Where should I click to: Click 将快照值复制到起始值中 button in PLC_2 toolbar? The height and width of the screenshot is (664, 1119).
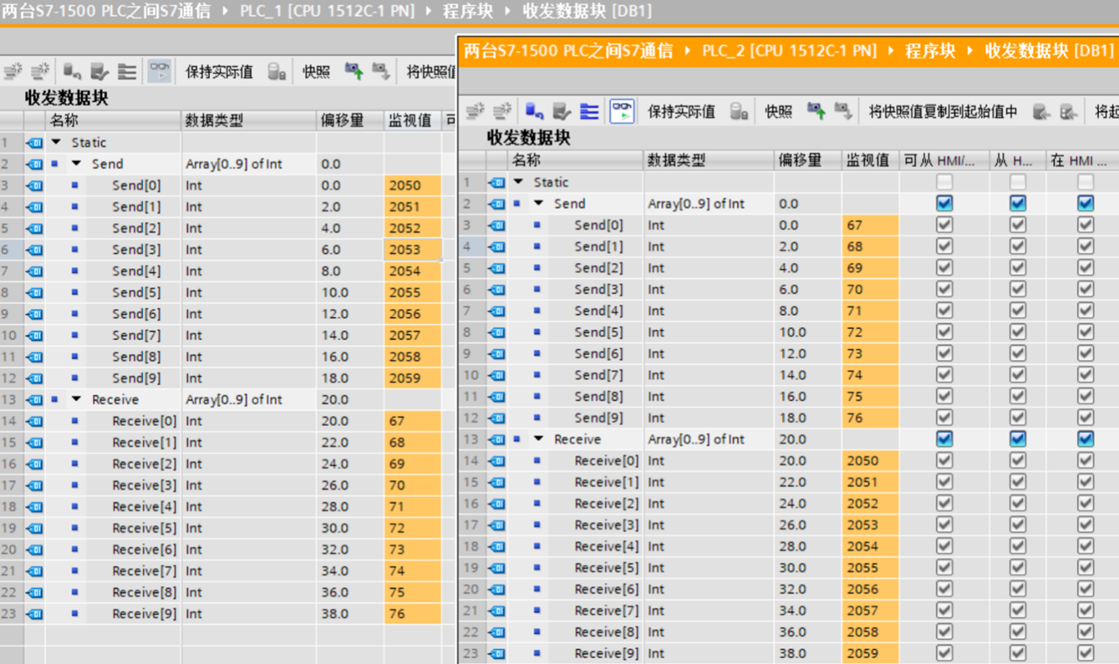pos(942,111)
